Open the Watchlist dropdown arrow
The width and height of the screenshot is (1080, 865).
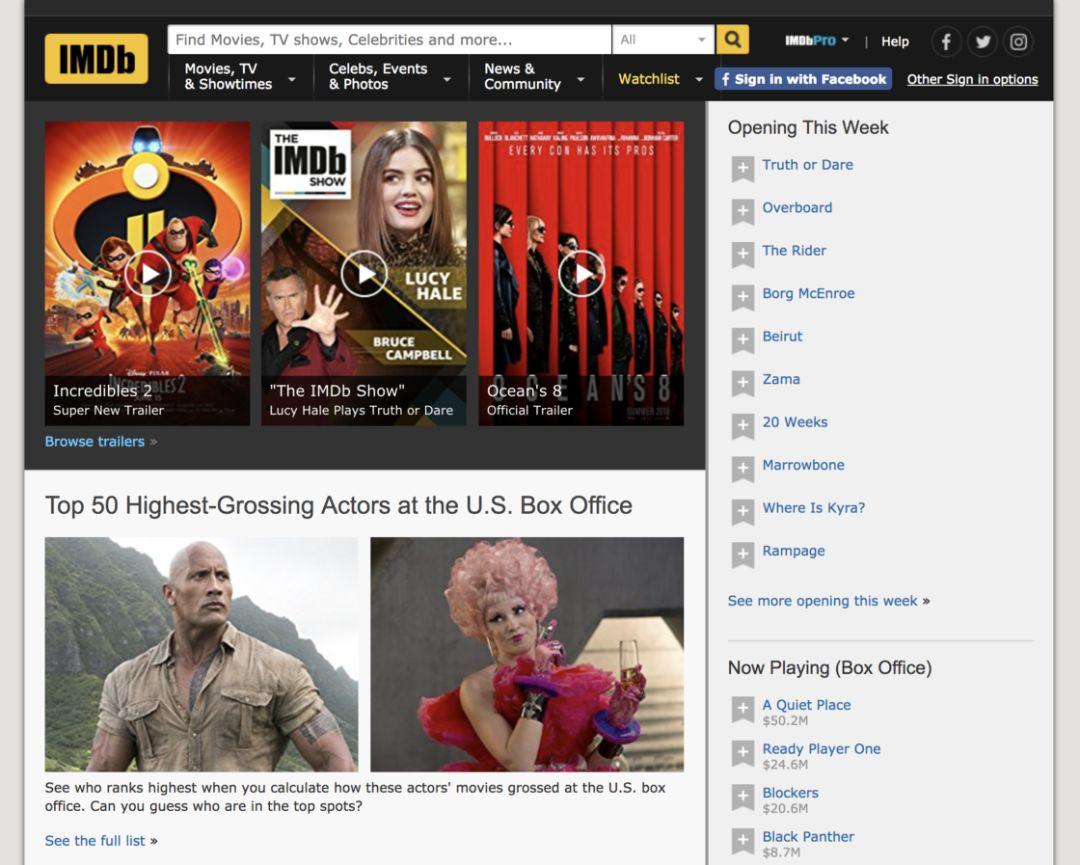(699, 79)
